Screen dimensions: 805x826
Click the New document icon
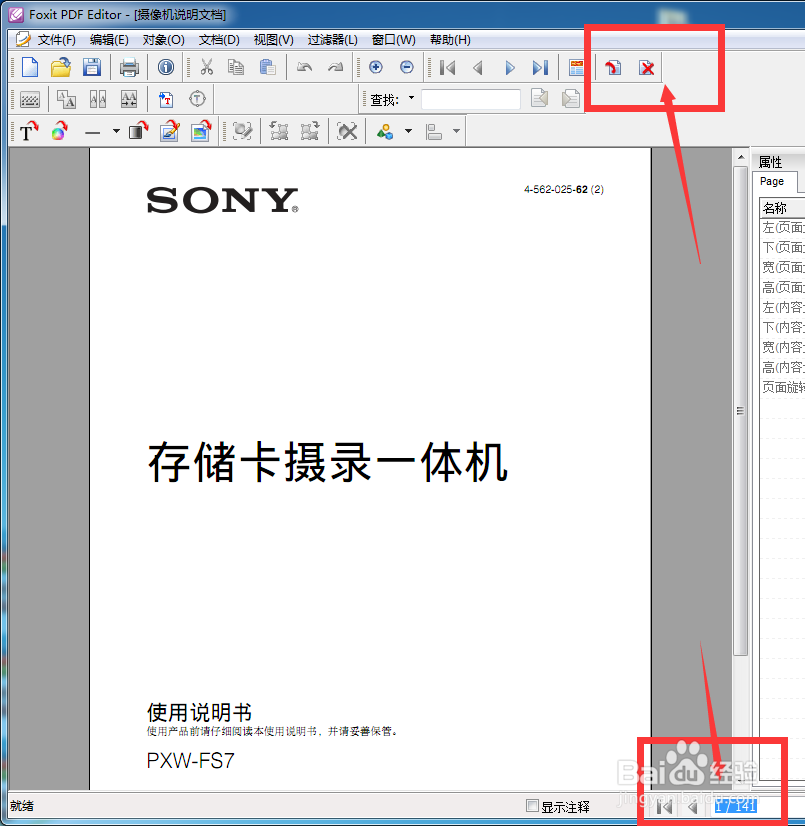(30, 67)
